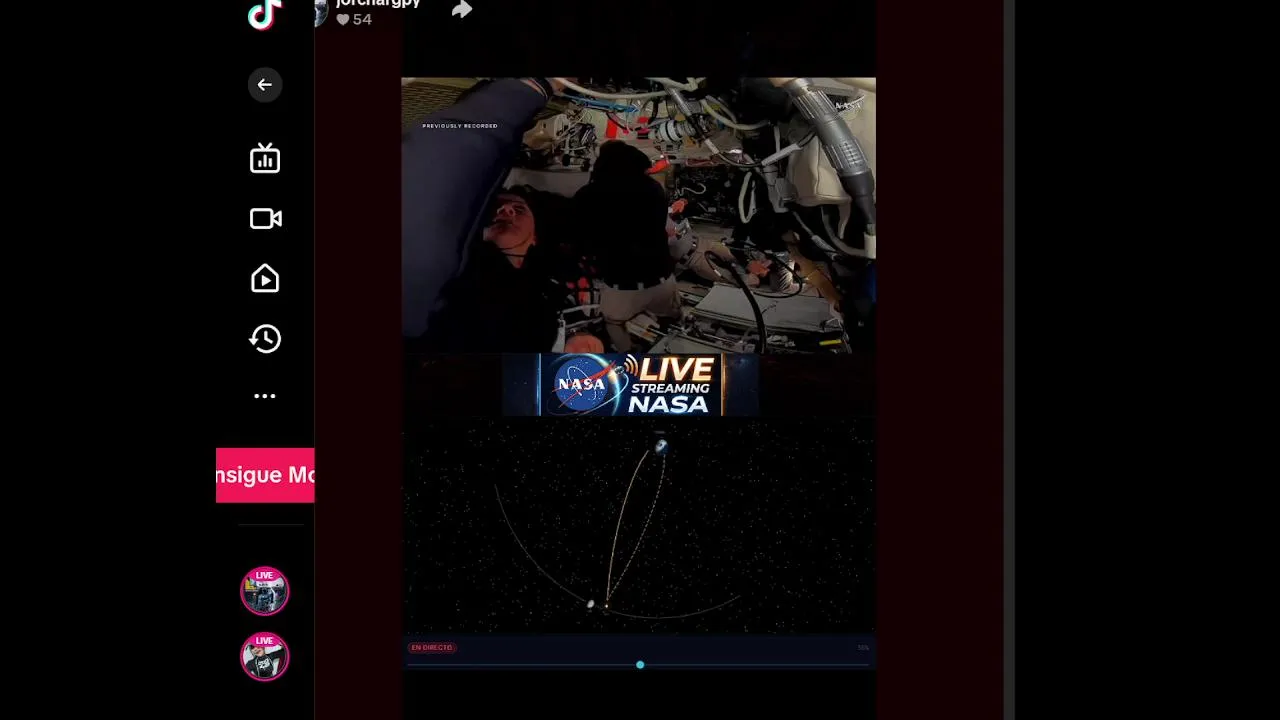Image resolution: width=1280 pixels, height=720 pixels.
Task: Click the pink 'nsigue Mo' button
Action: (x=265, y=475)
